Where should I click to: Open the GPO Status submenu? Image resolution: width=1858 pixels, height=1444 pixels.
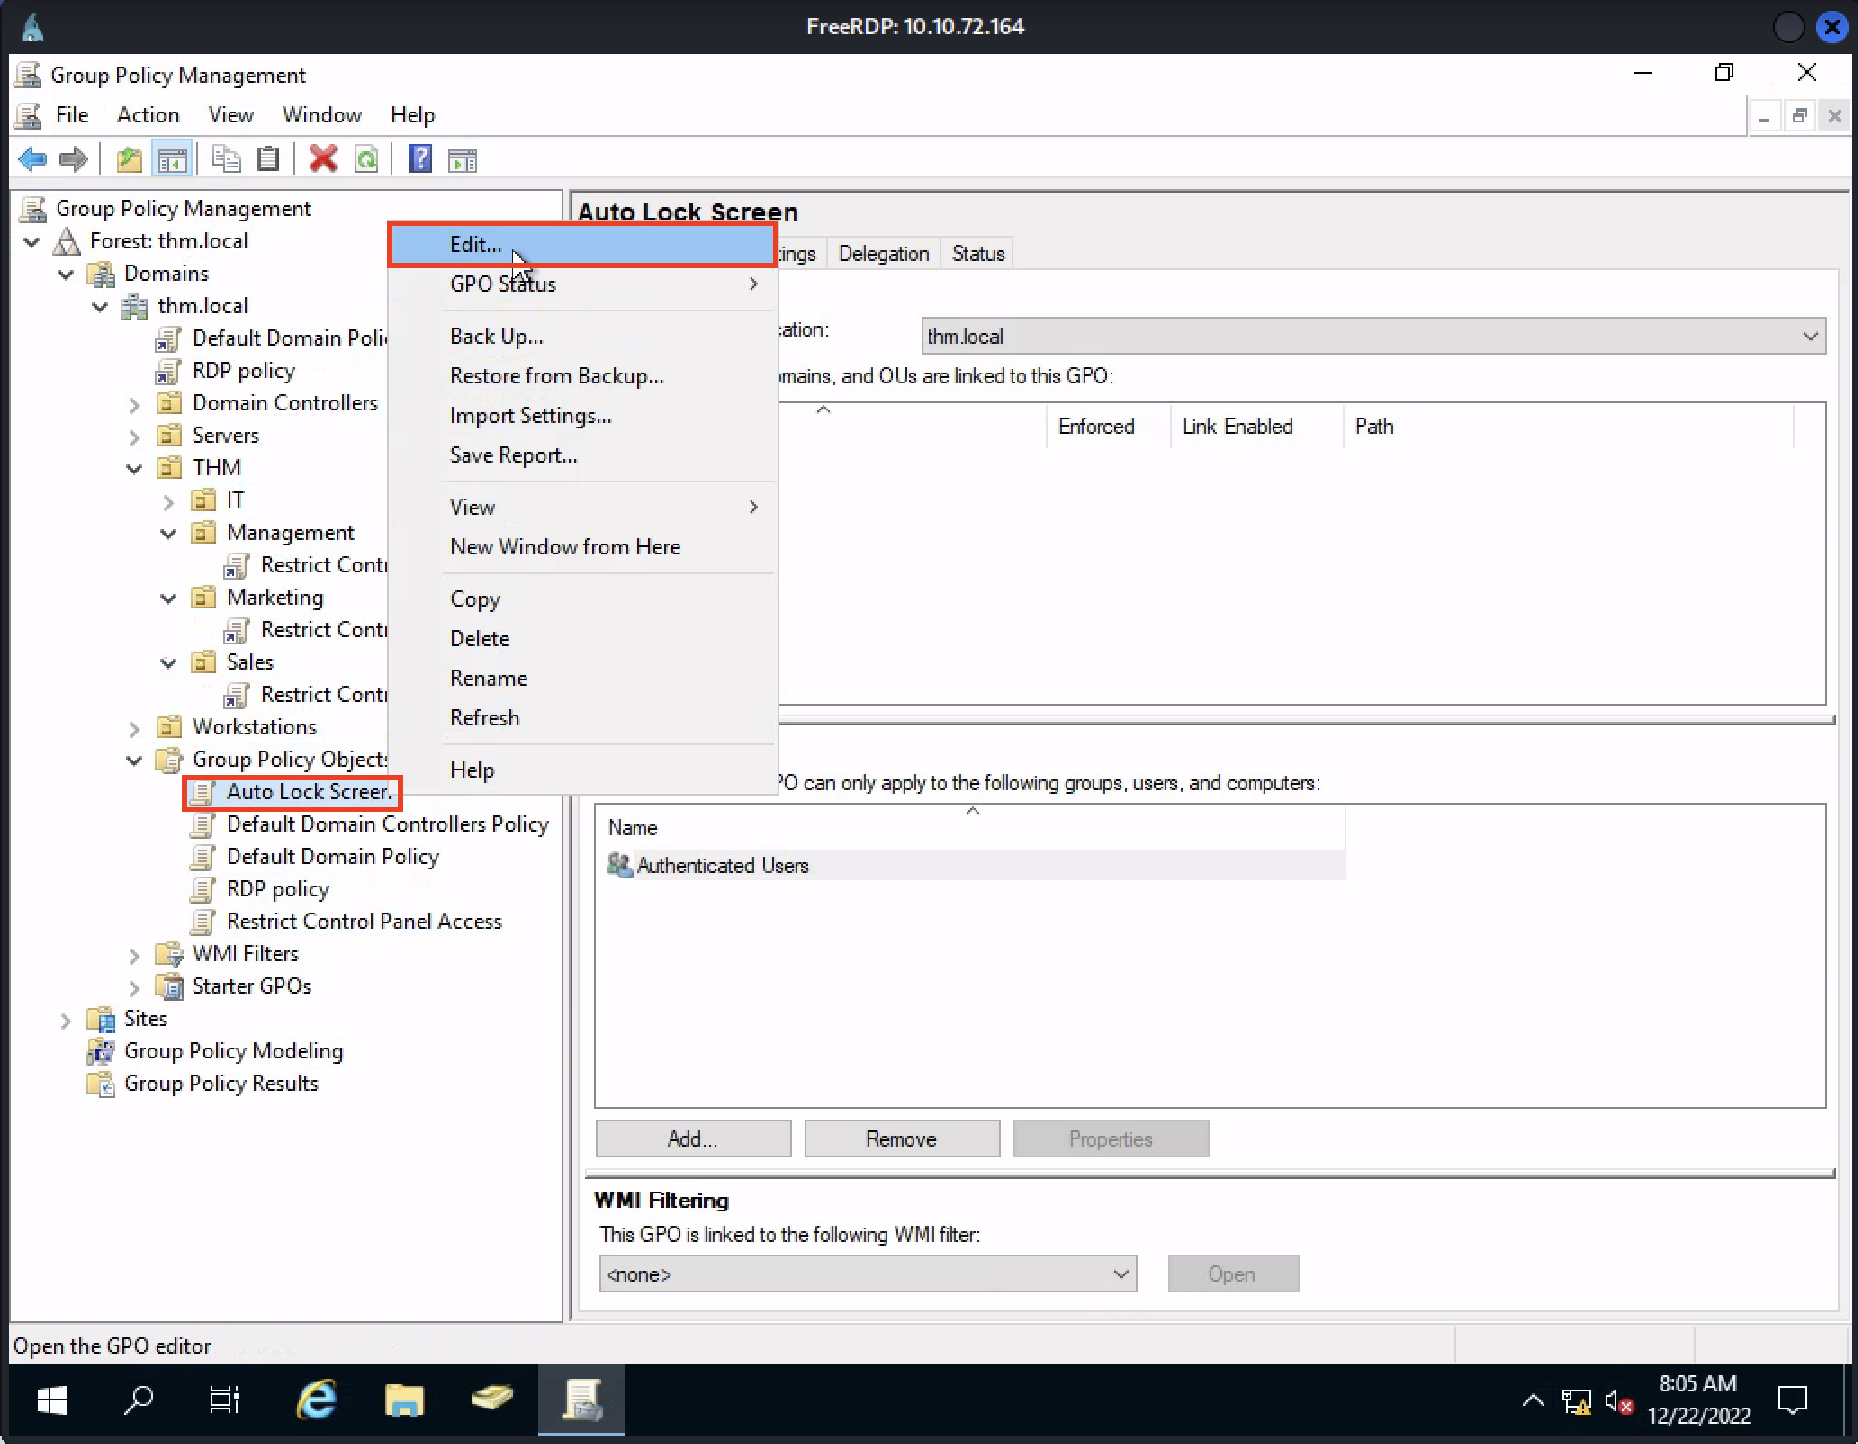pos(582,284)
